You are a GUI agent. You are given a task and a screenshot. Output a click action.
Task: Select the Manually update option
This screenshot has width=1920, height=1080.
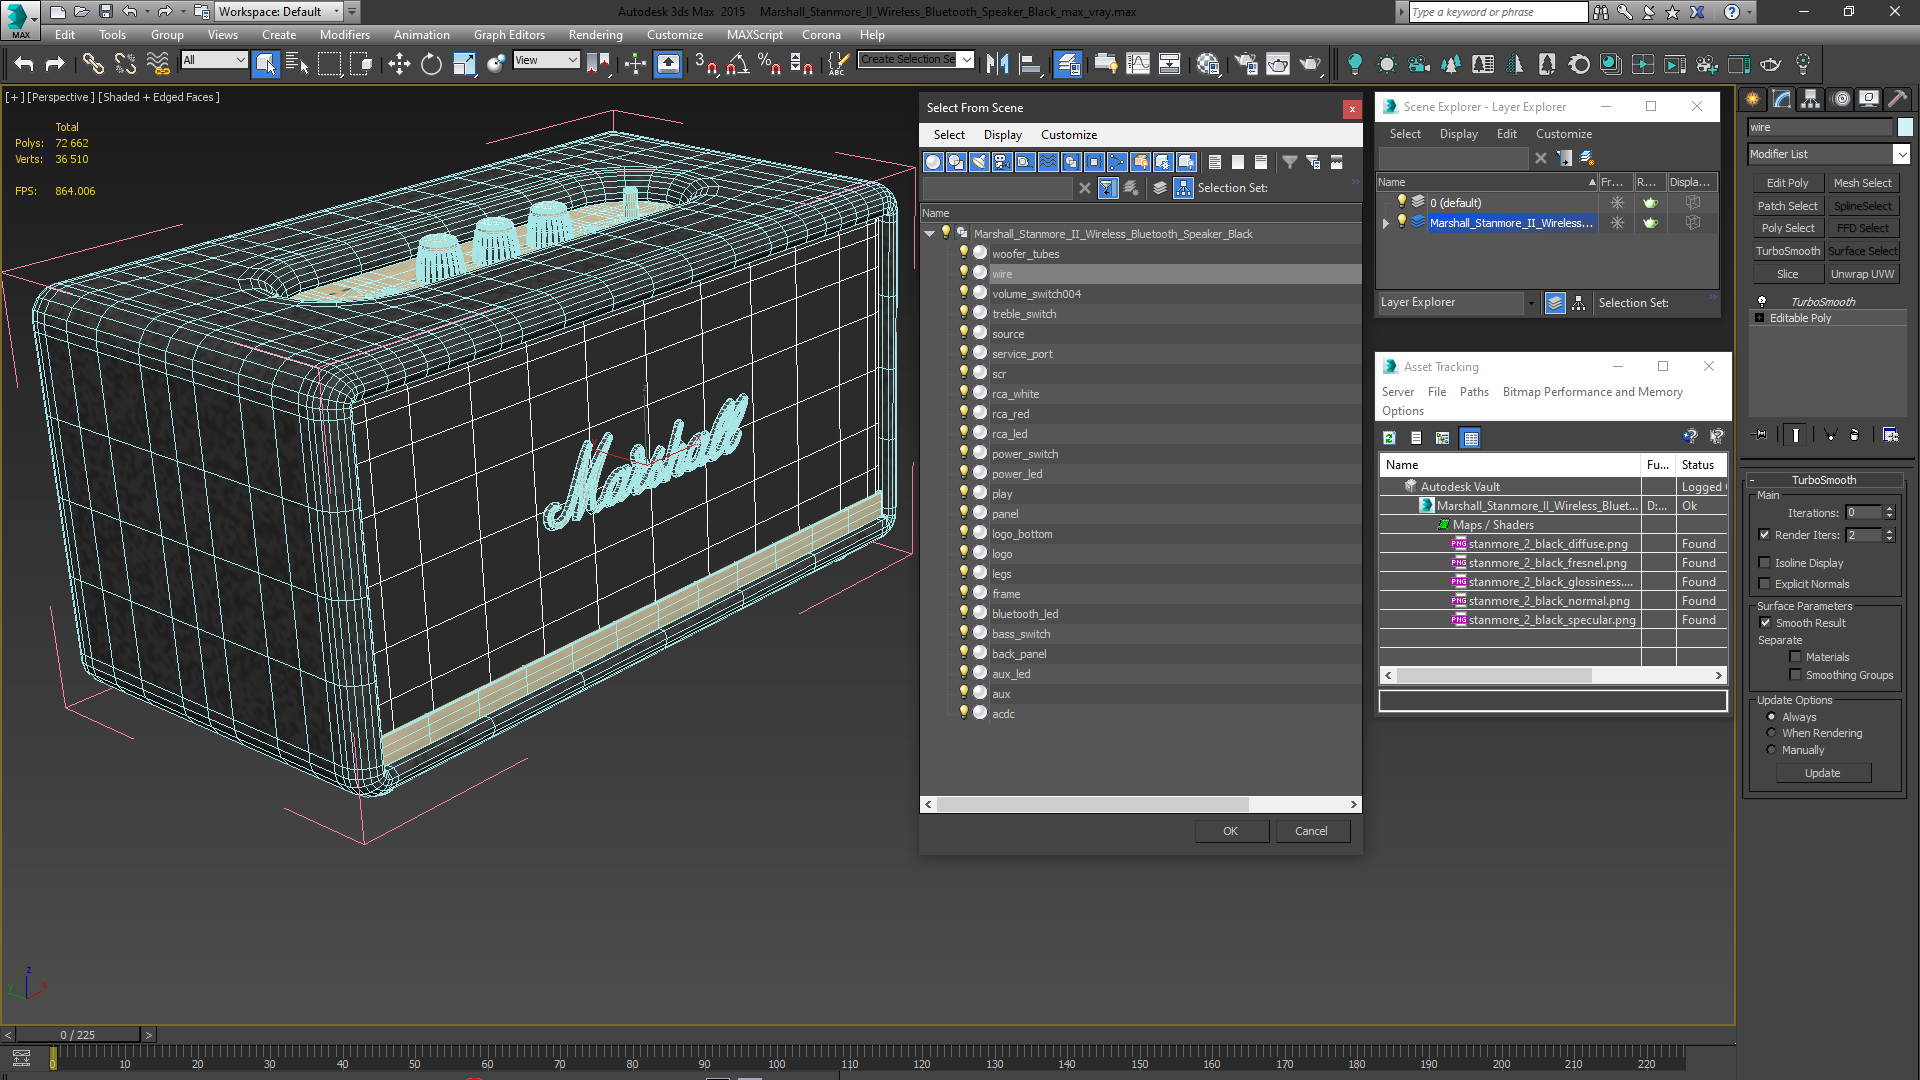point(1772,750)
